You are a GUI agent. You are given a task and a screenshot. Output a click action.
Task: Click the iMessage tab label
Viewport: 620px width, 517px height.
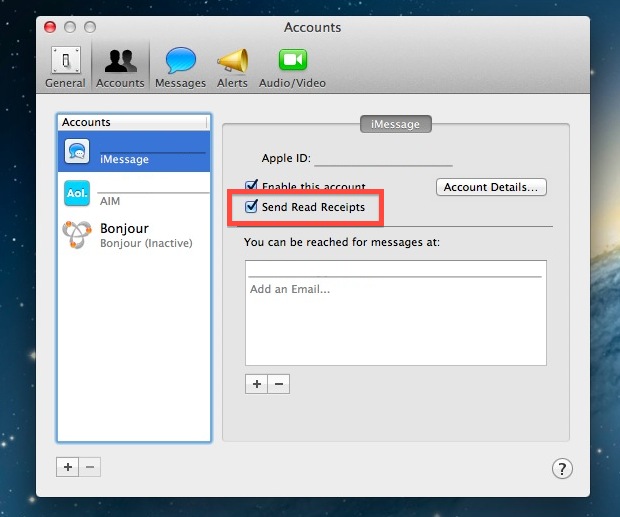(x=395, y=124)
